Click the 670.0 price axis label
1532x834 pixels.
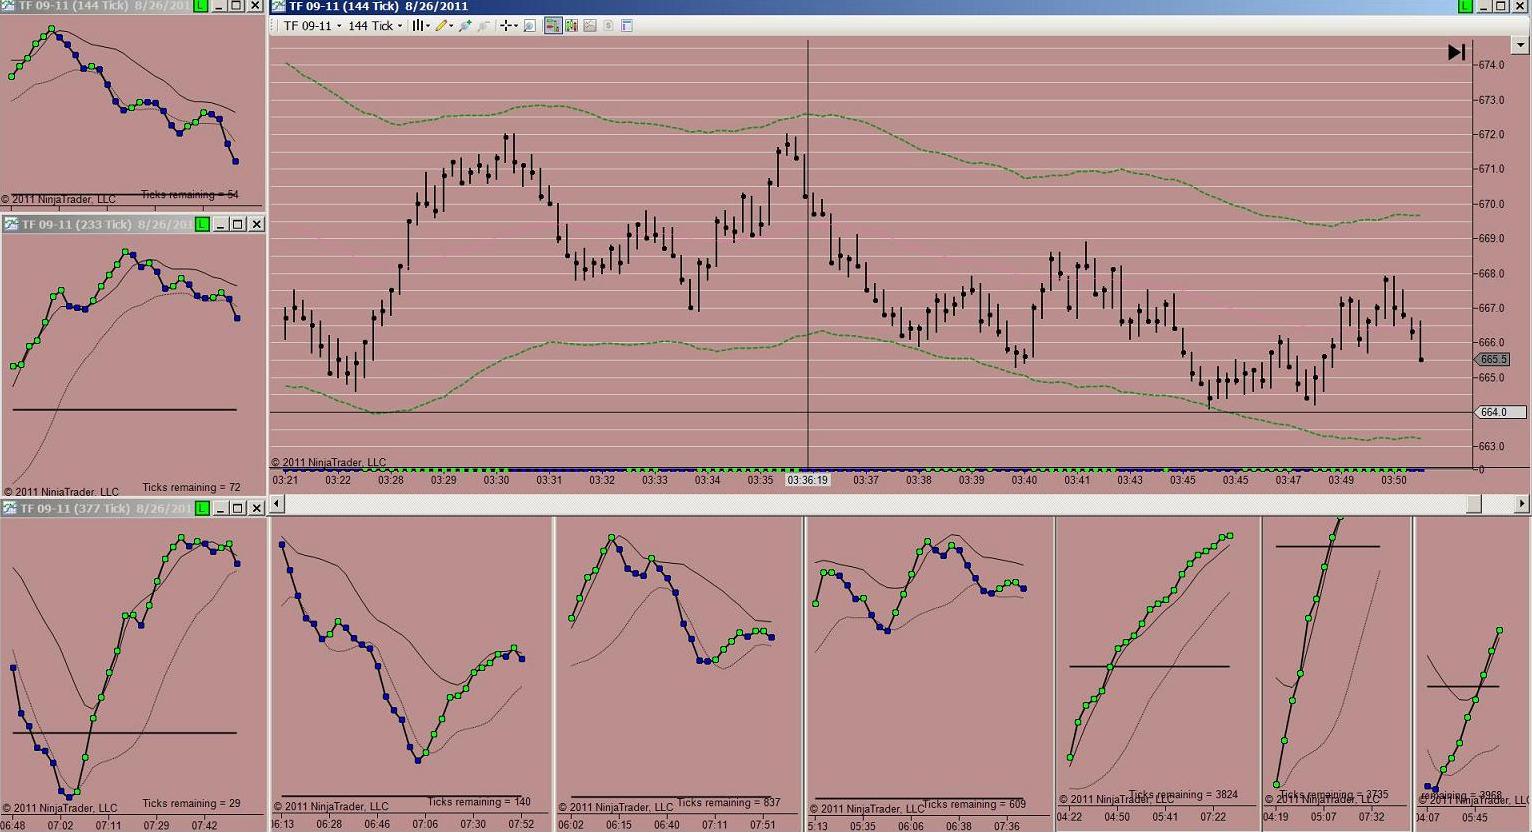click(1491, 204)
